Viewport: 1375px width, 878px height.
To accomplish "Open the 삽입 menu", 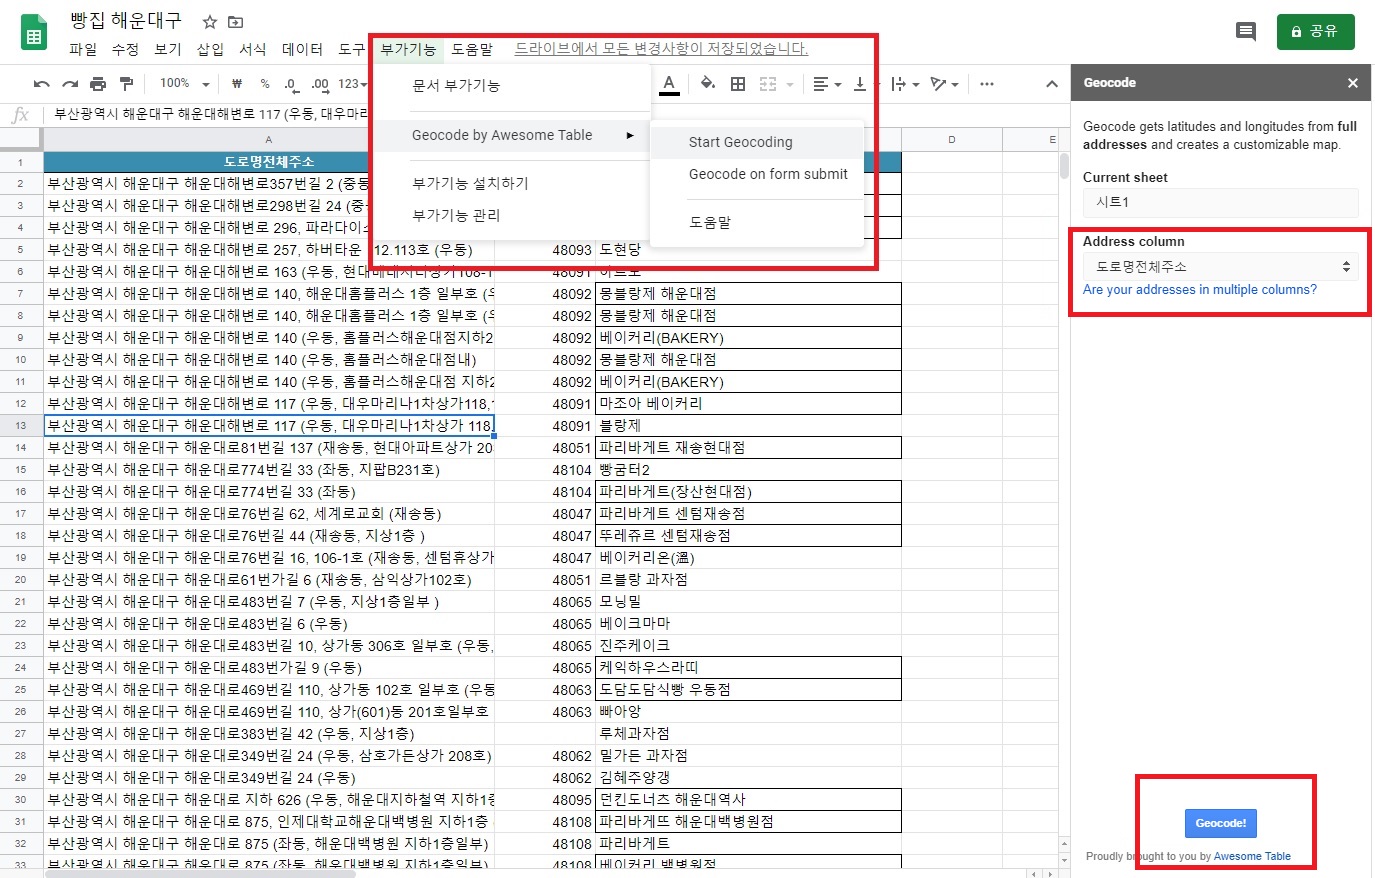I will click(x=210, y=49).
